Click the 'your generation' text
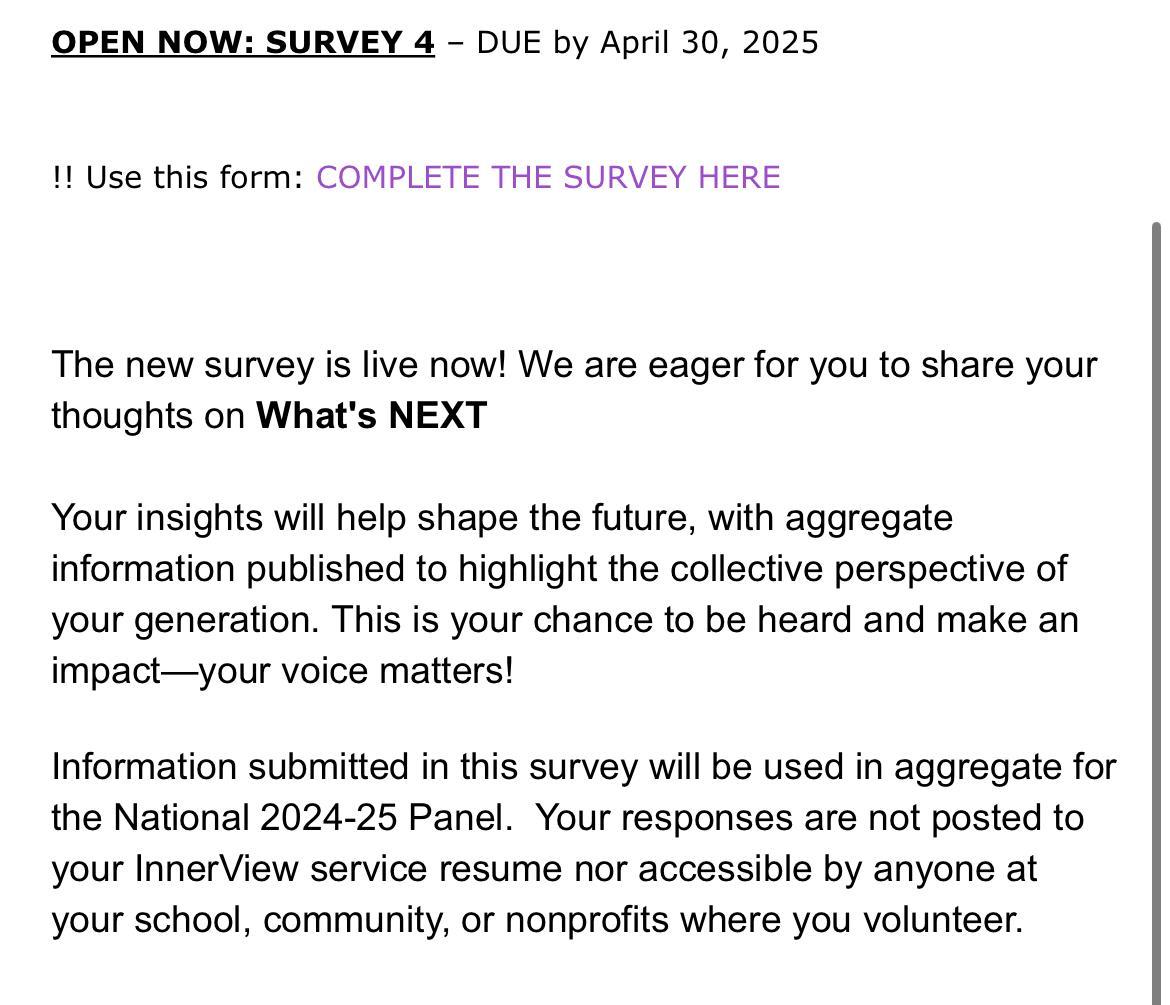This screenshot has width=1170, height=1005. [x=185, y=620]
